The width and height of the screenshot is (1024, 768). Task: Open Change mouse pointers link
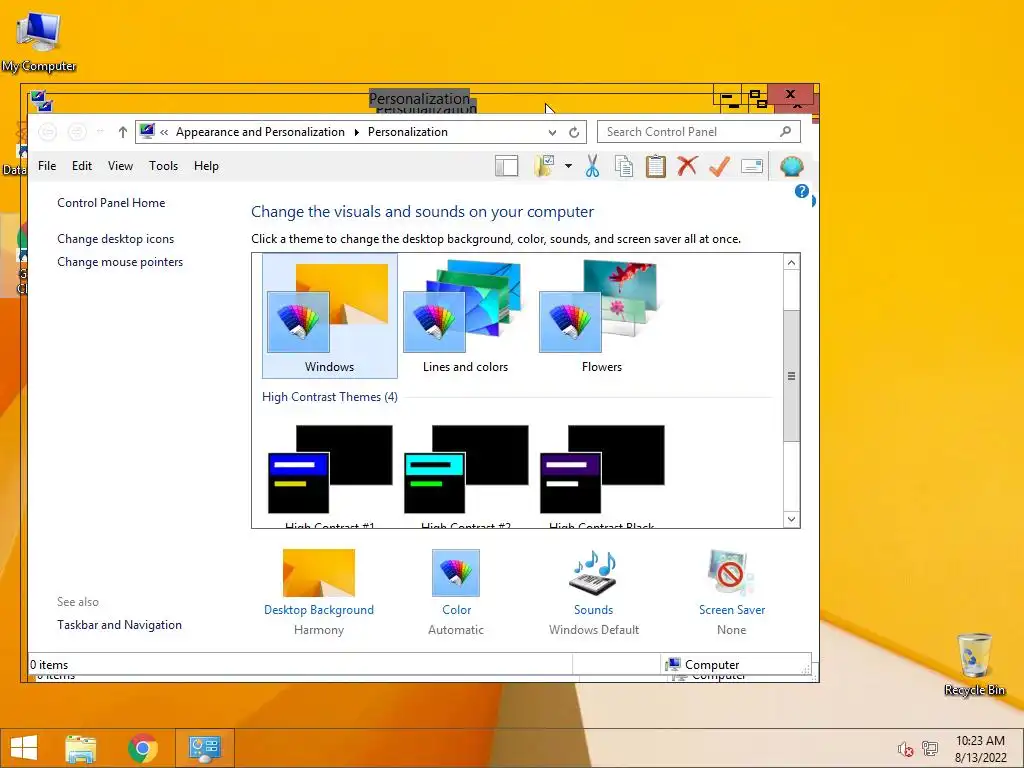(x=120, y=262)
